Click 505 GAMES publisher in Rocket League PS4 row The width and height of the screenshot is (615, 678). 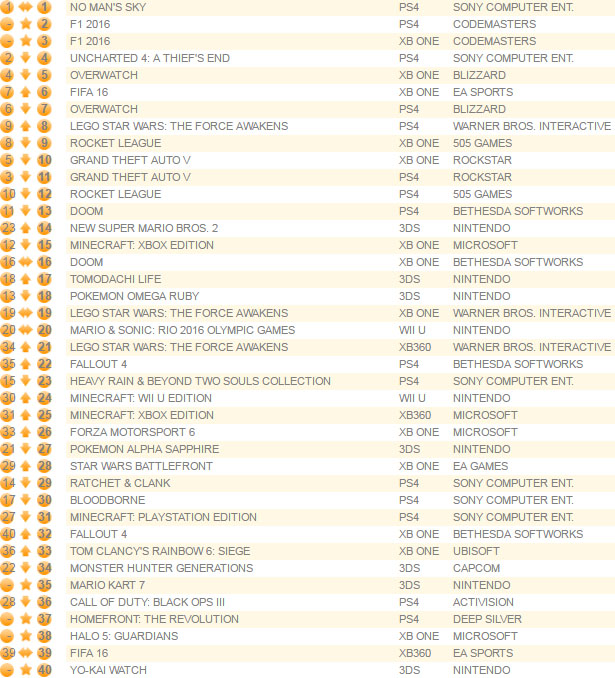coord(482,194)
